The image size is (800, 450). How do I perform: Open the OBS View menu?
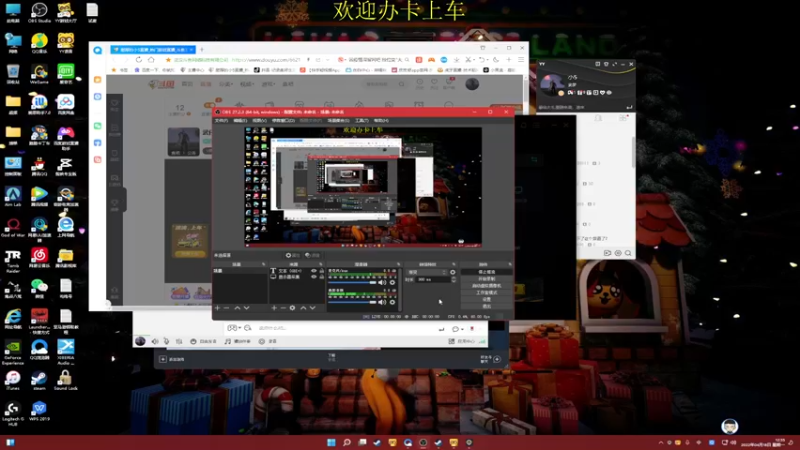point(259,120)
